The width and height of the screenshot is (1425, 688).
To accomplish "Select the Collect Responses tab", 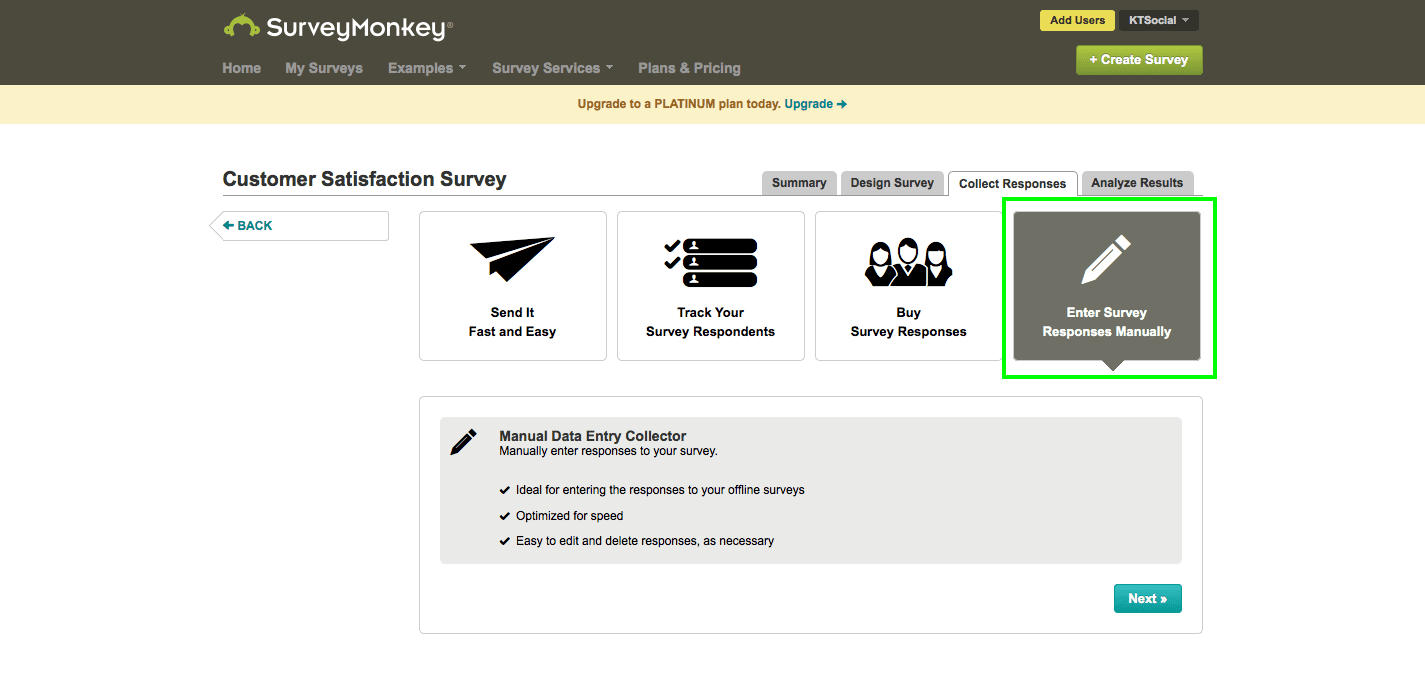I will (1012, 183).
